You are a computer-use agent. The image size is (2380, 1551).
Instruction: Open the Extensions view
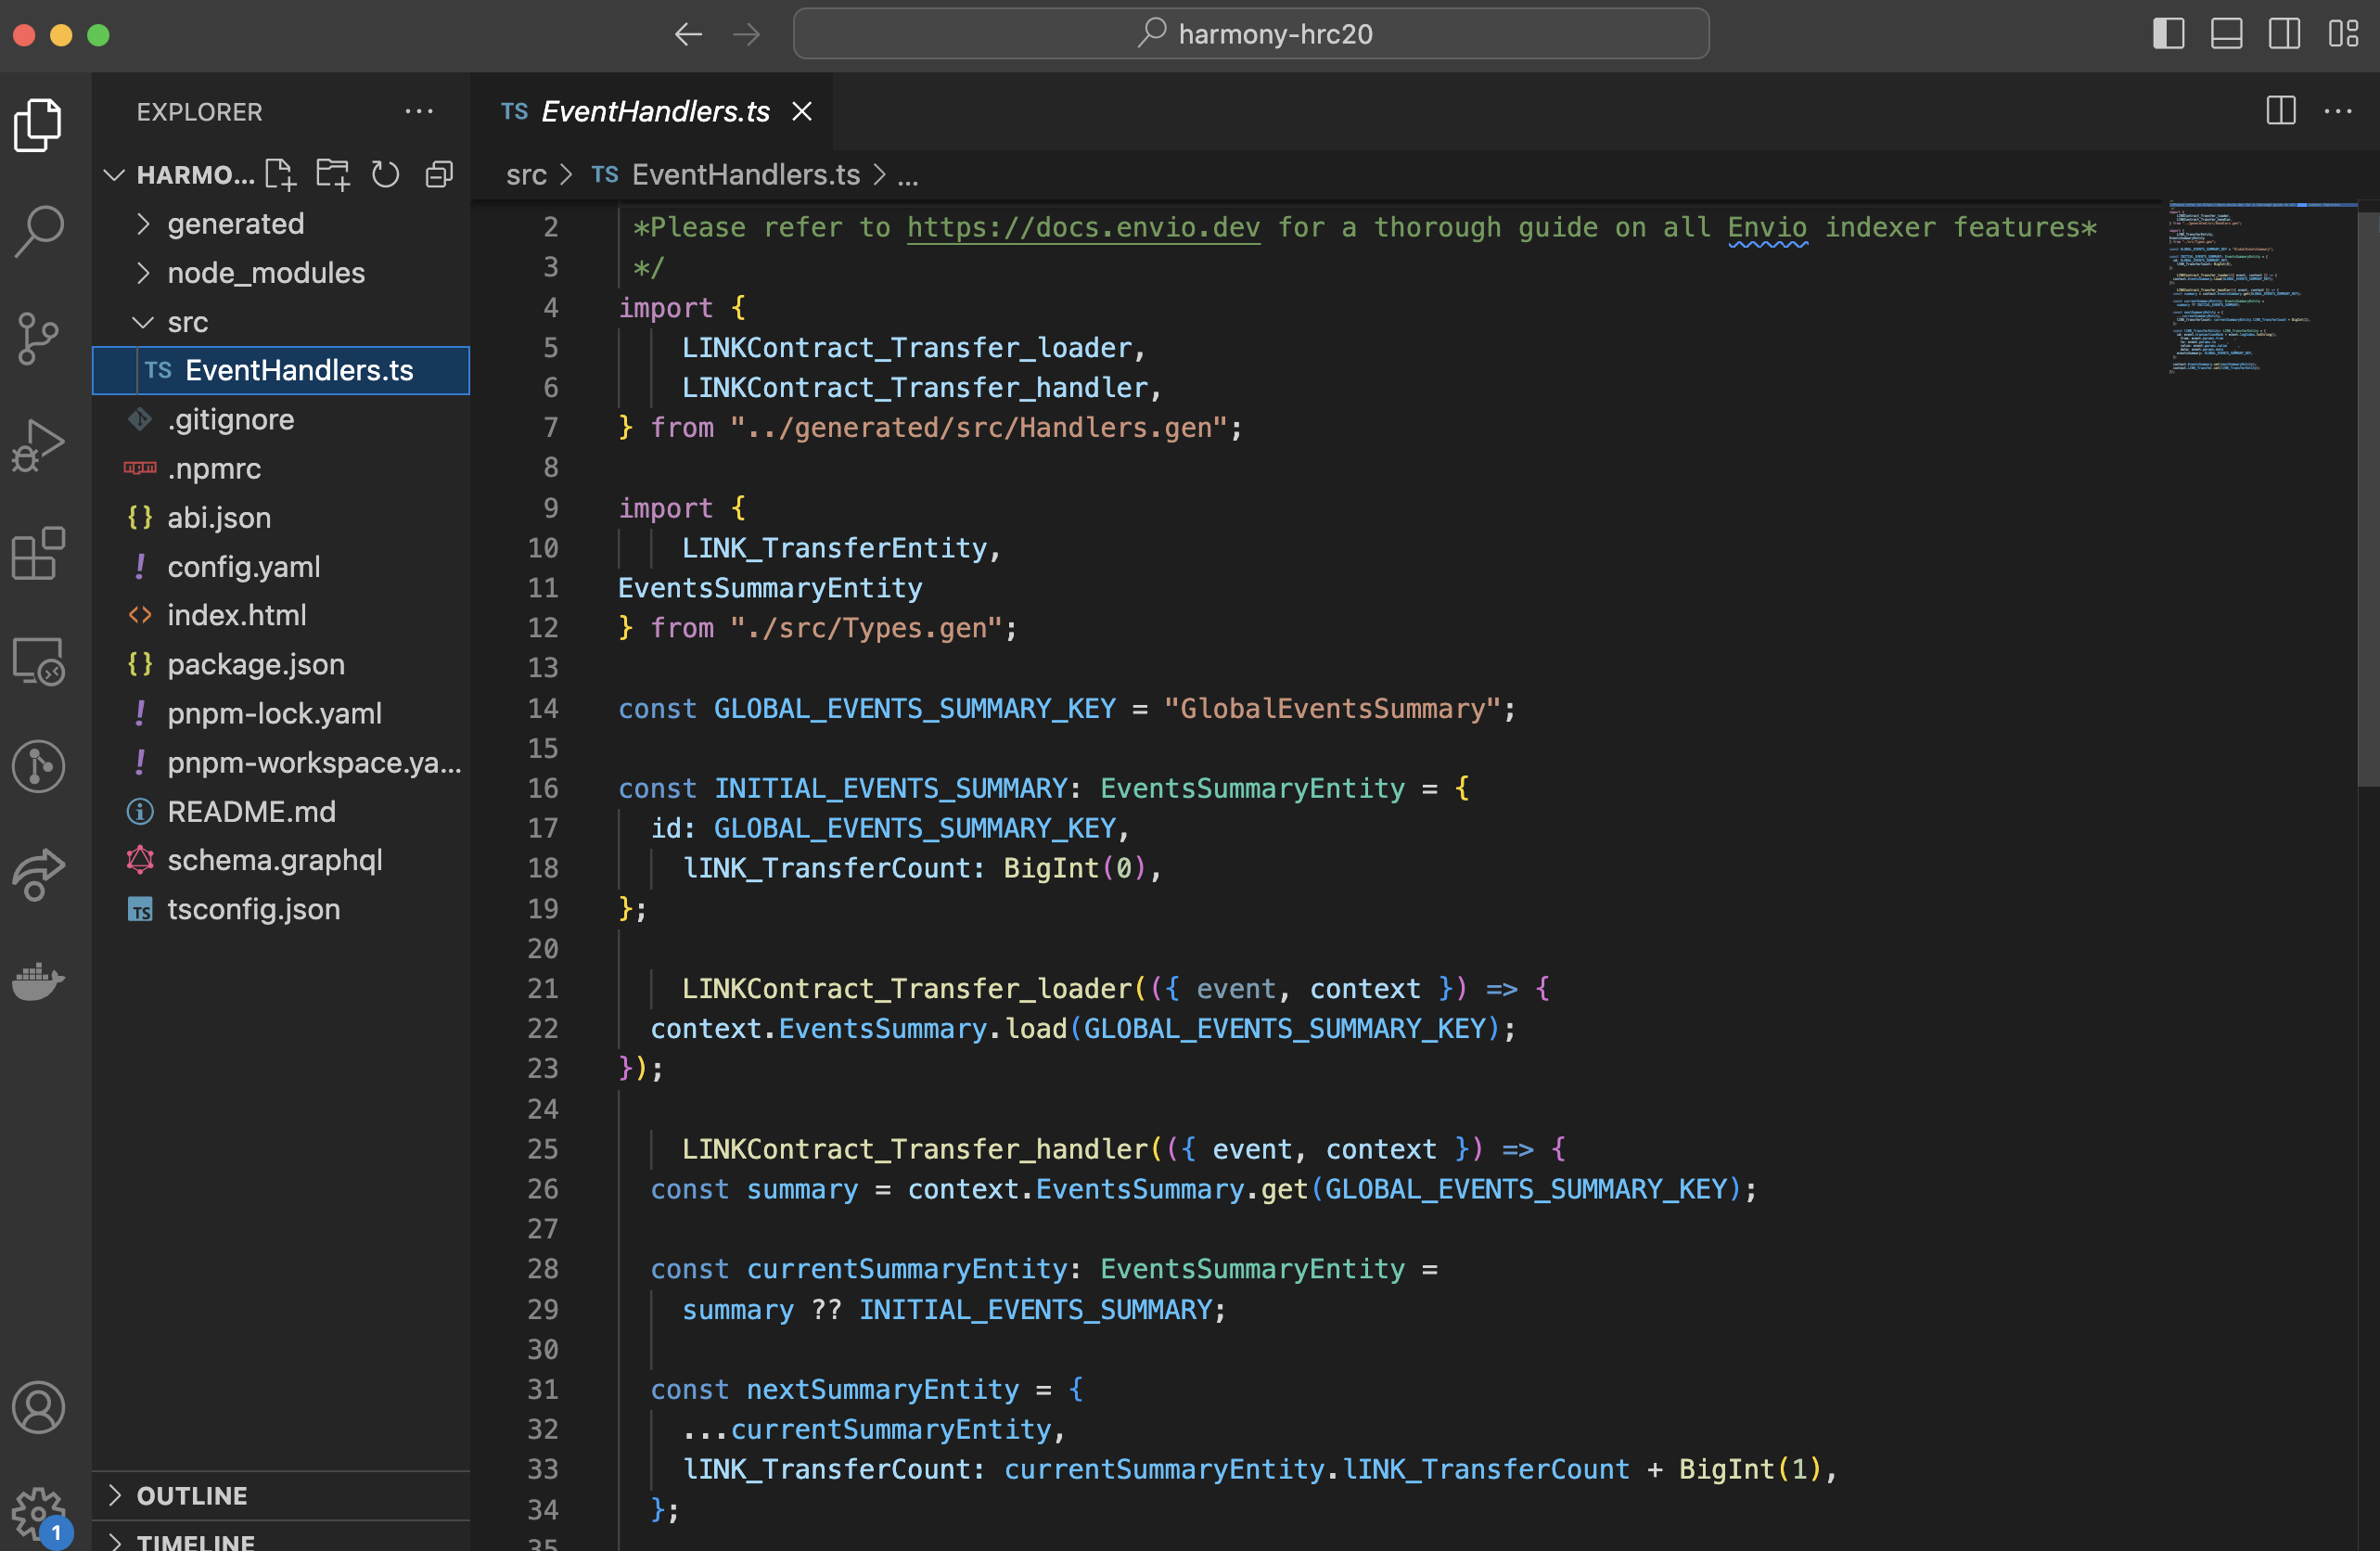coord(40,553)
